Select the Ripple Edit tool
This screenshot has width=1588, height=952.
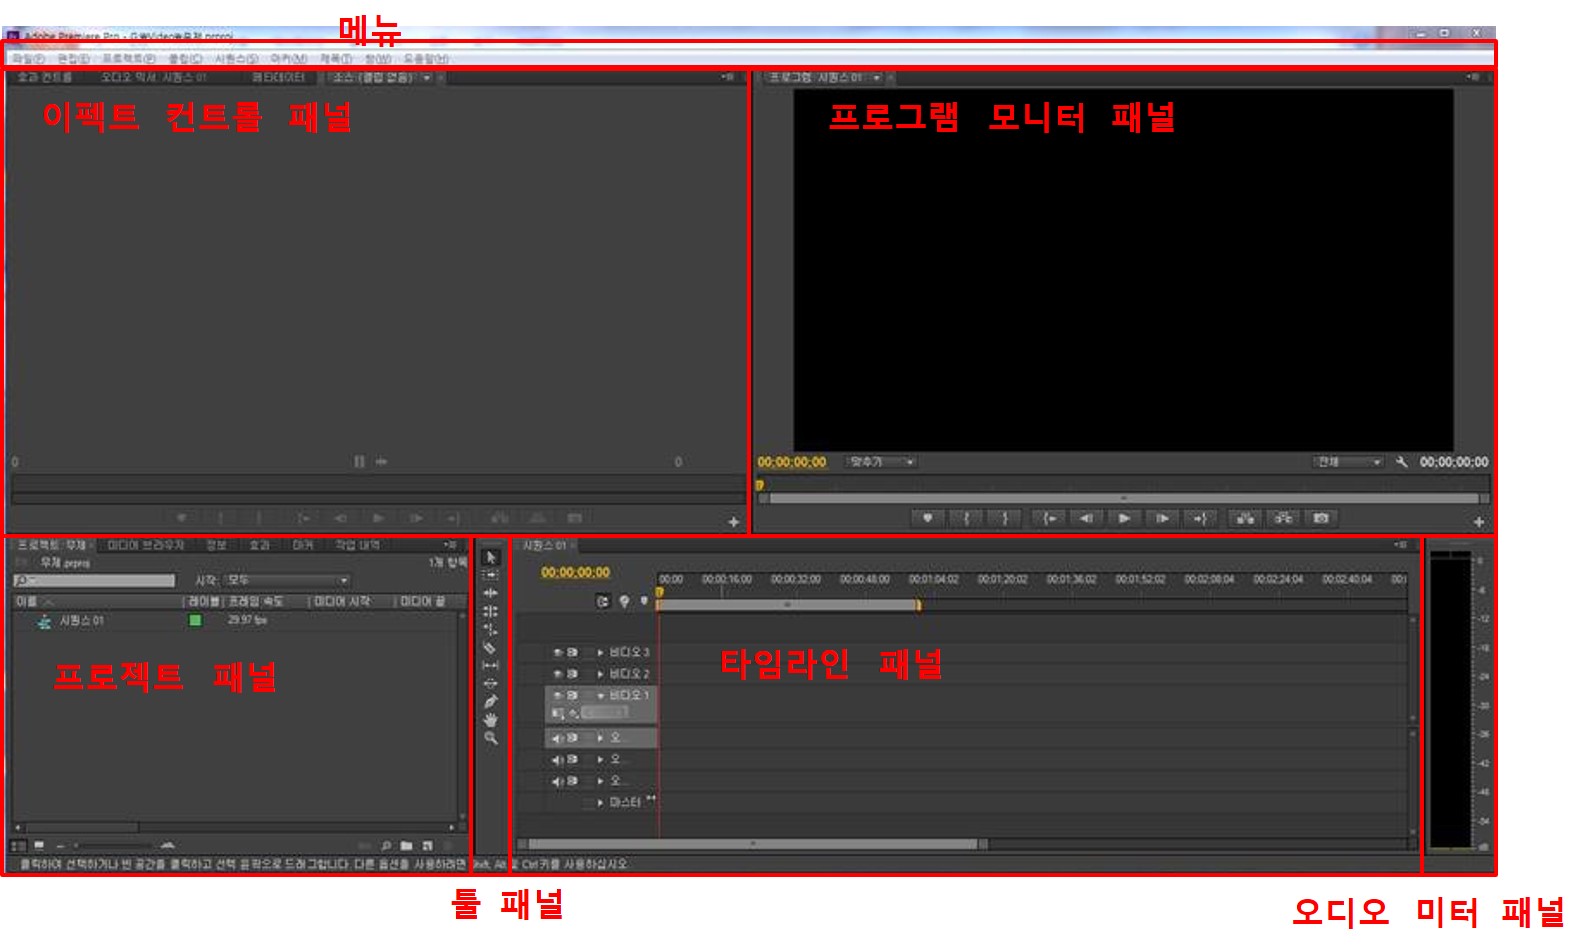pos(490,594)
